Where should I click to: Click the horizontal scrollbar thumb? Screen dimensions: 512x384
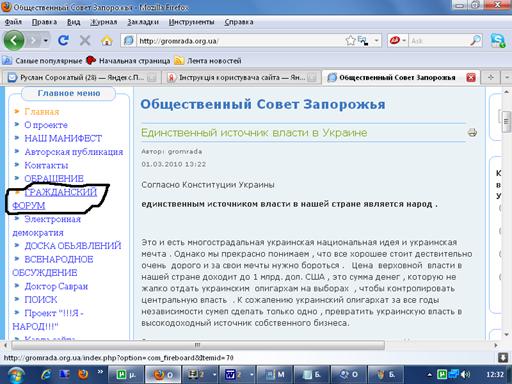click(198, 345)
